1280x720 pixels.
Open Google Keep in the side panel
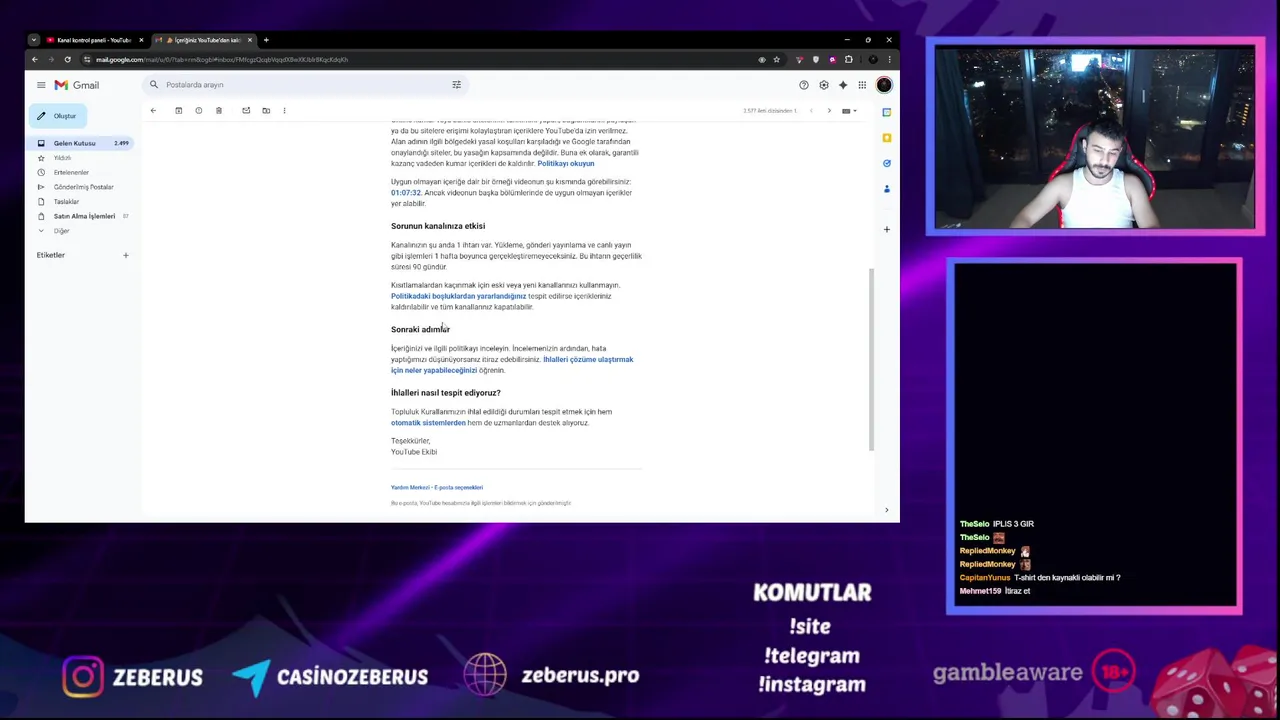point(886,137)
